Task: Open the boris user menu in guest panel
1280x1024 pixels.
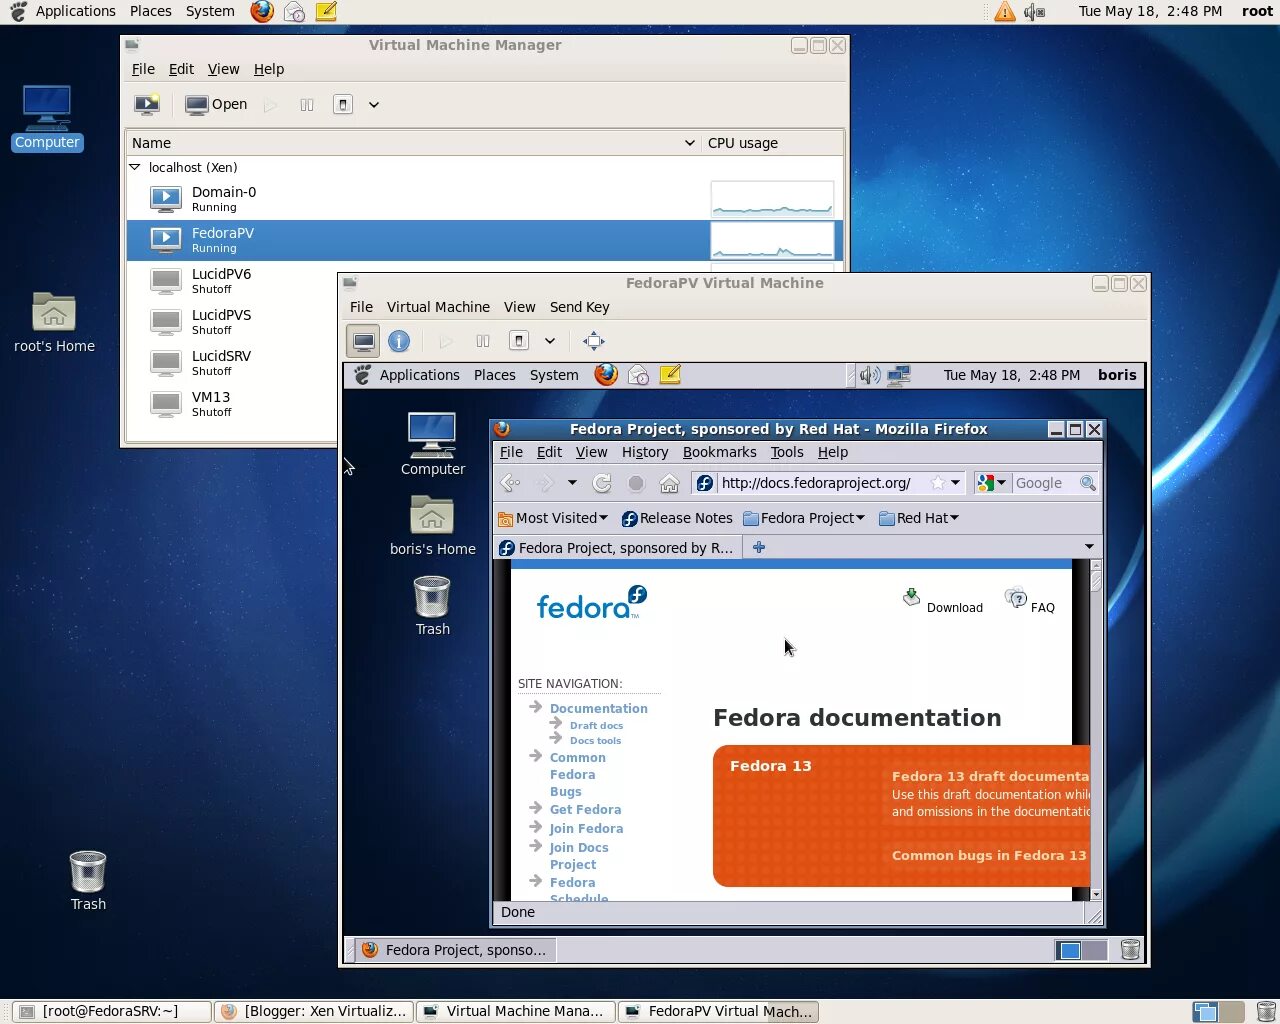Action: click(1117, 375)
